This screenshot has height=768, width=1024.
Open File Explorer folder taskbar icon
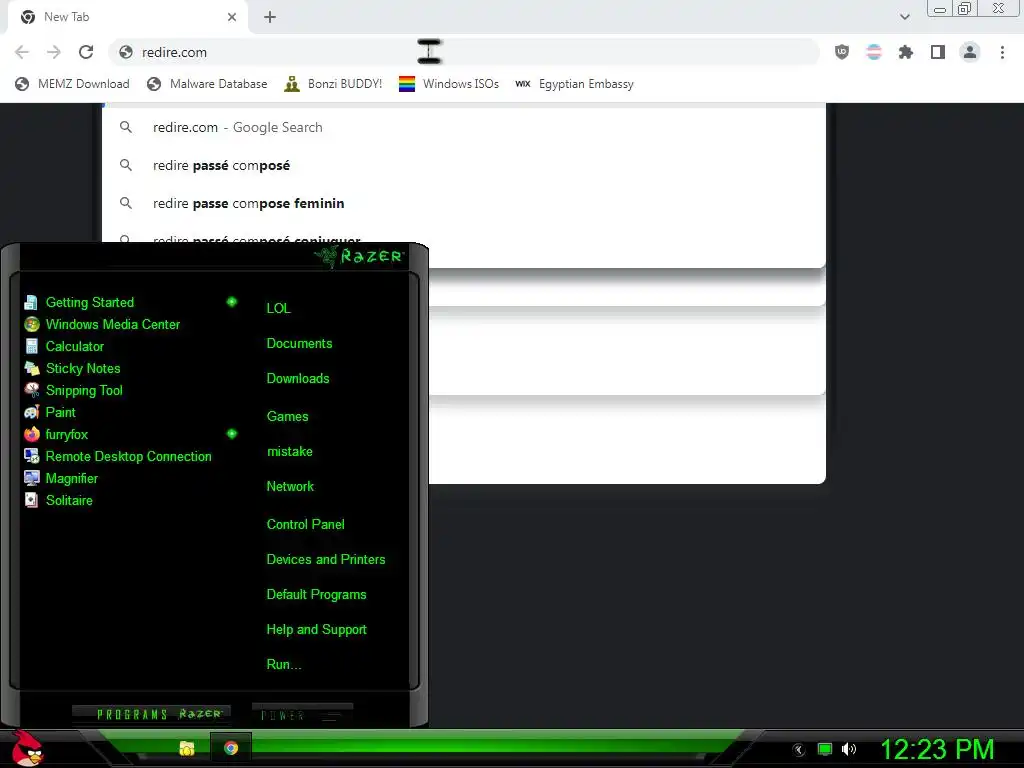pyautogui.click(x=187, y=748)
